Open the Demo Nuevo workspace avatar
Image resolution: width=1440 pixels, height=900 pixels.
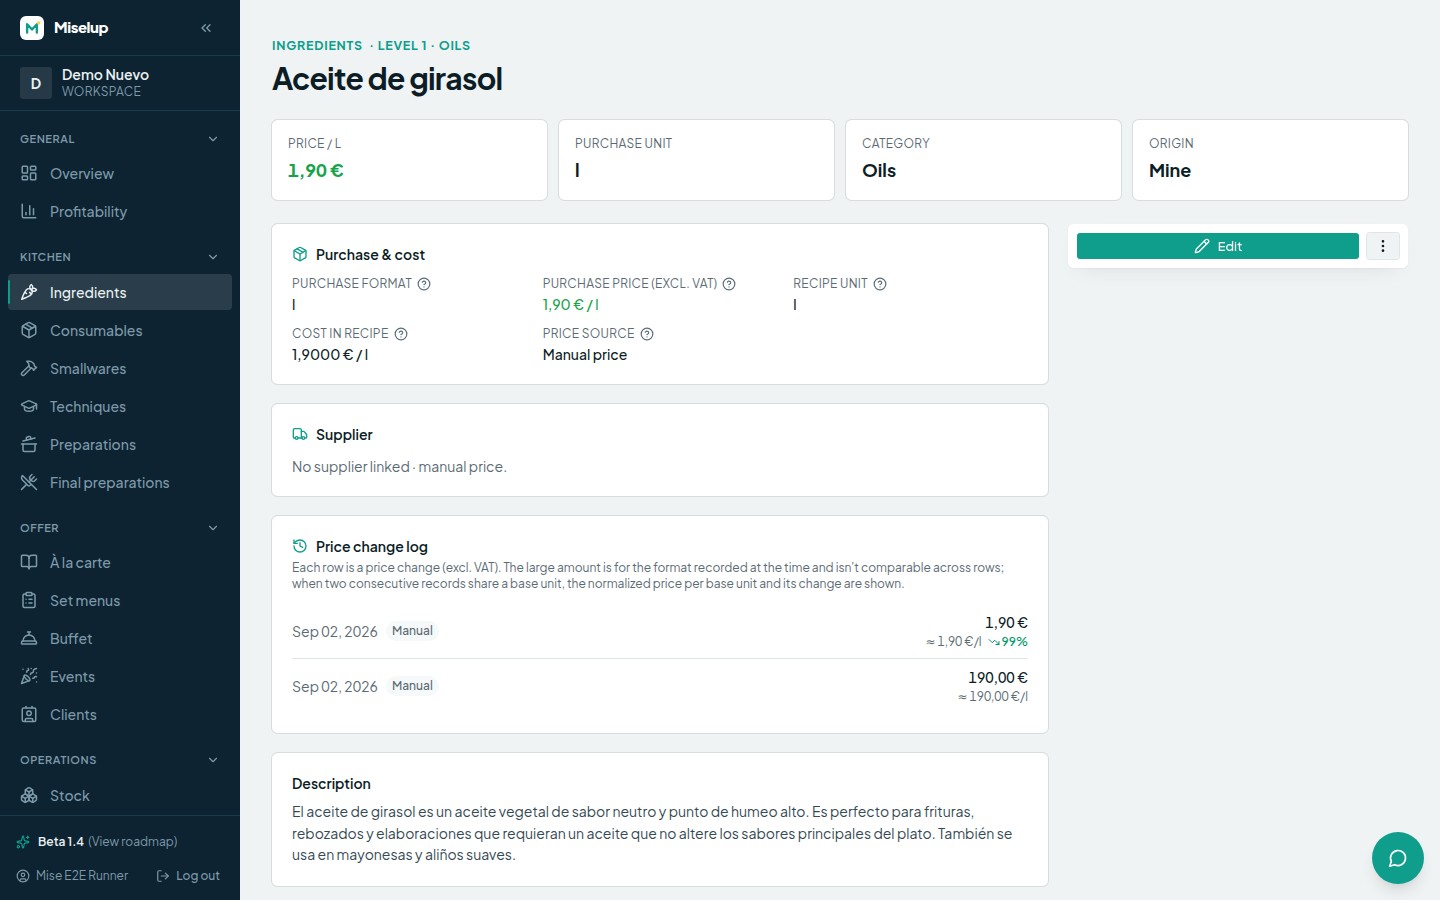(36, 83)
